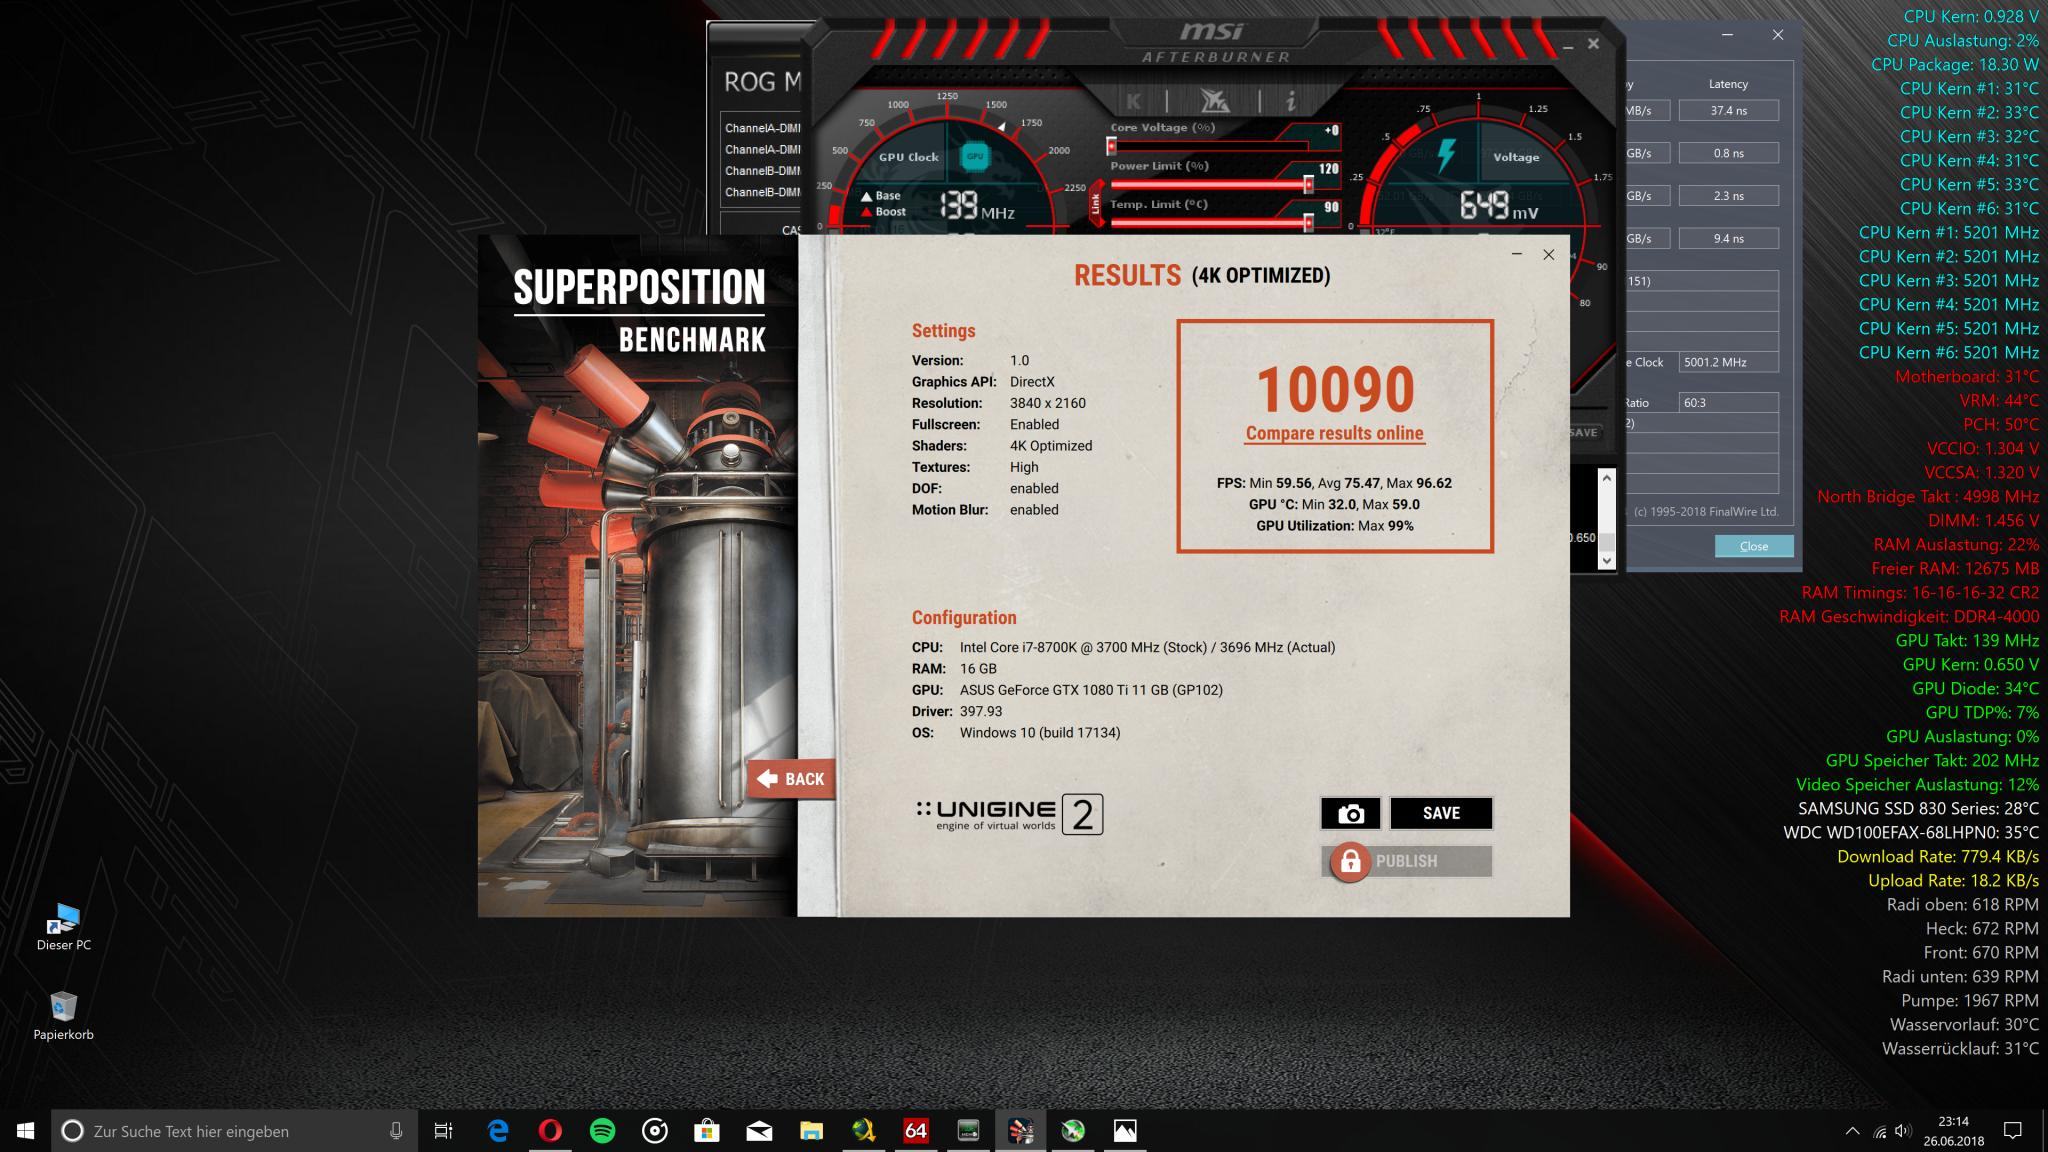The width and height of the screenshot is (2048, 1152).
Task: Click the Temp. Limit slider handle
Action: point(1308,223)
